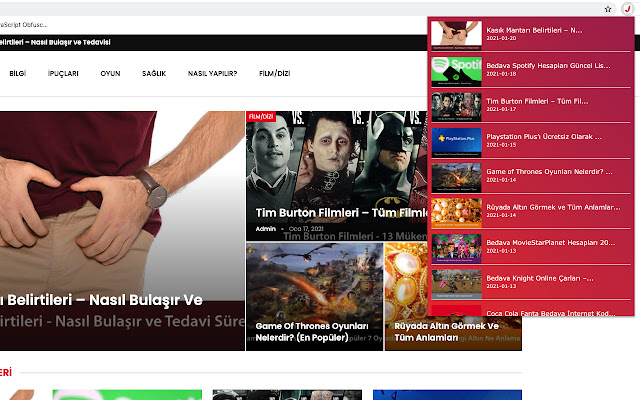Open Bedava Spotify Hesapları Güncel title link
The height and width of the screenshot is (400, 640).
pyautogui.click(x=548, y=66)
